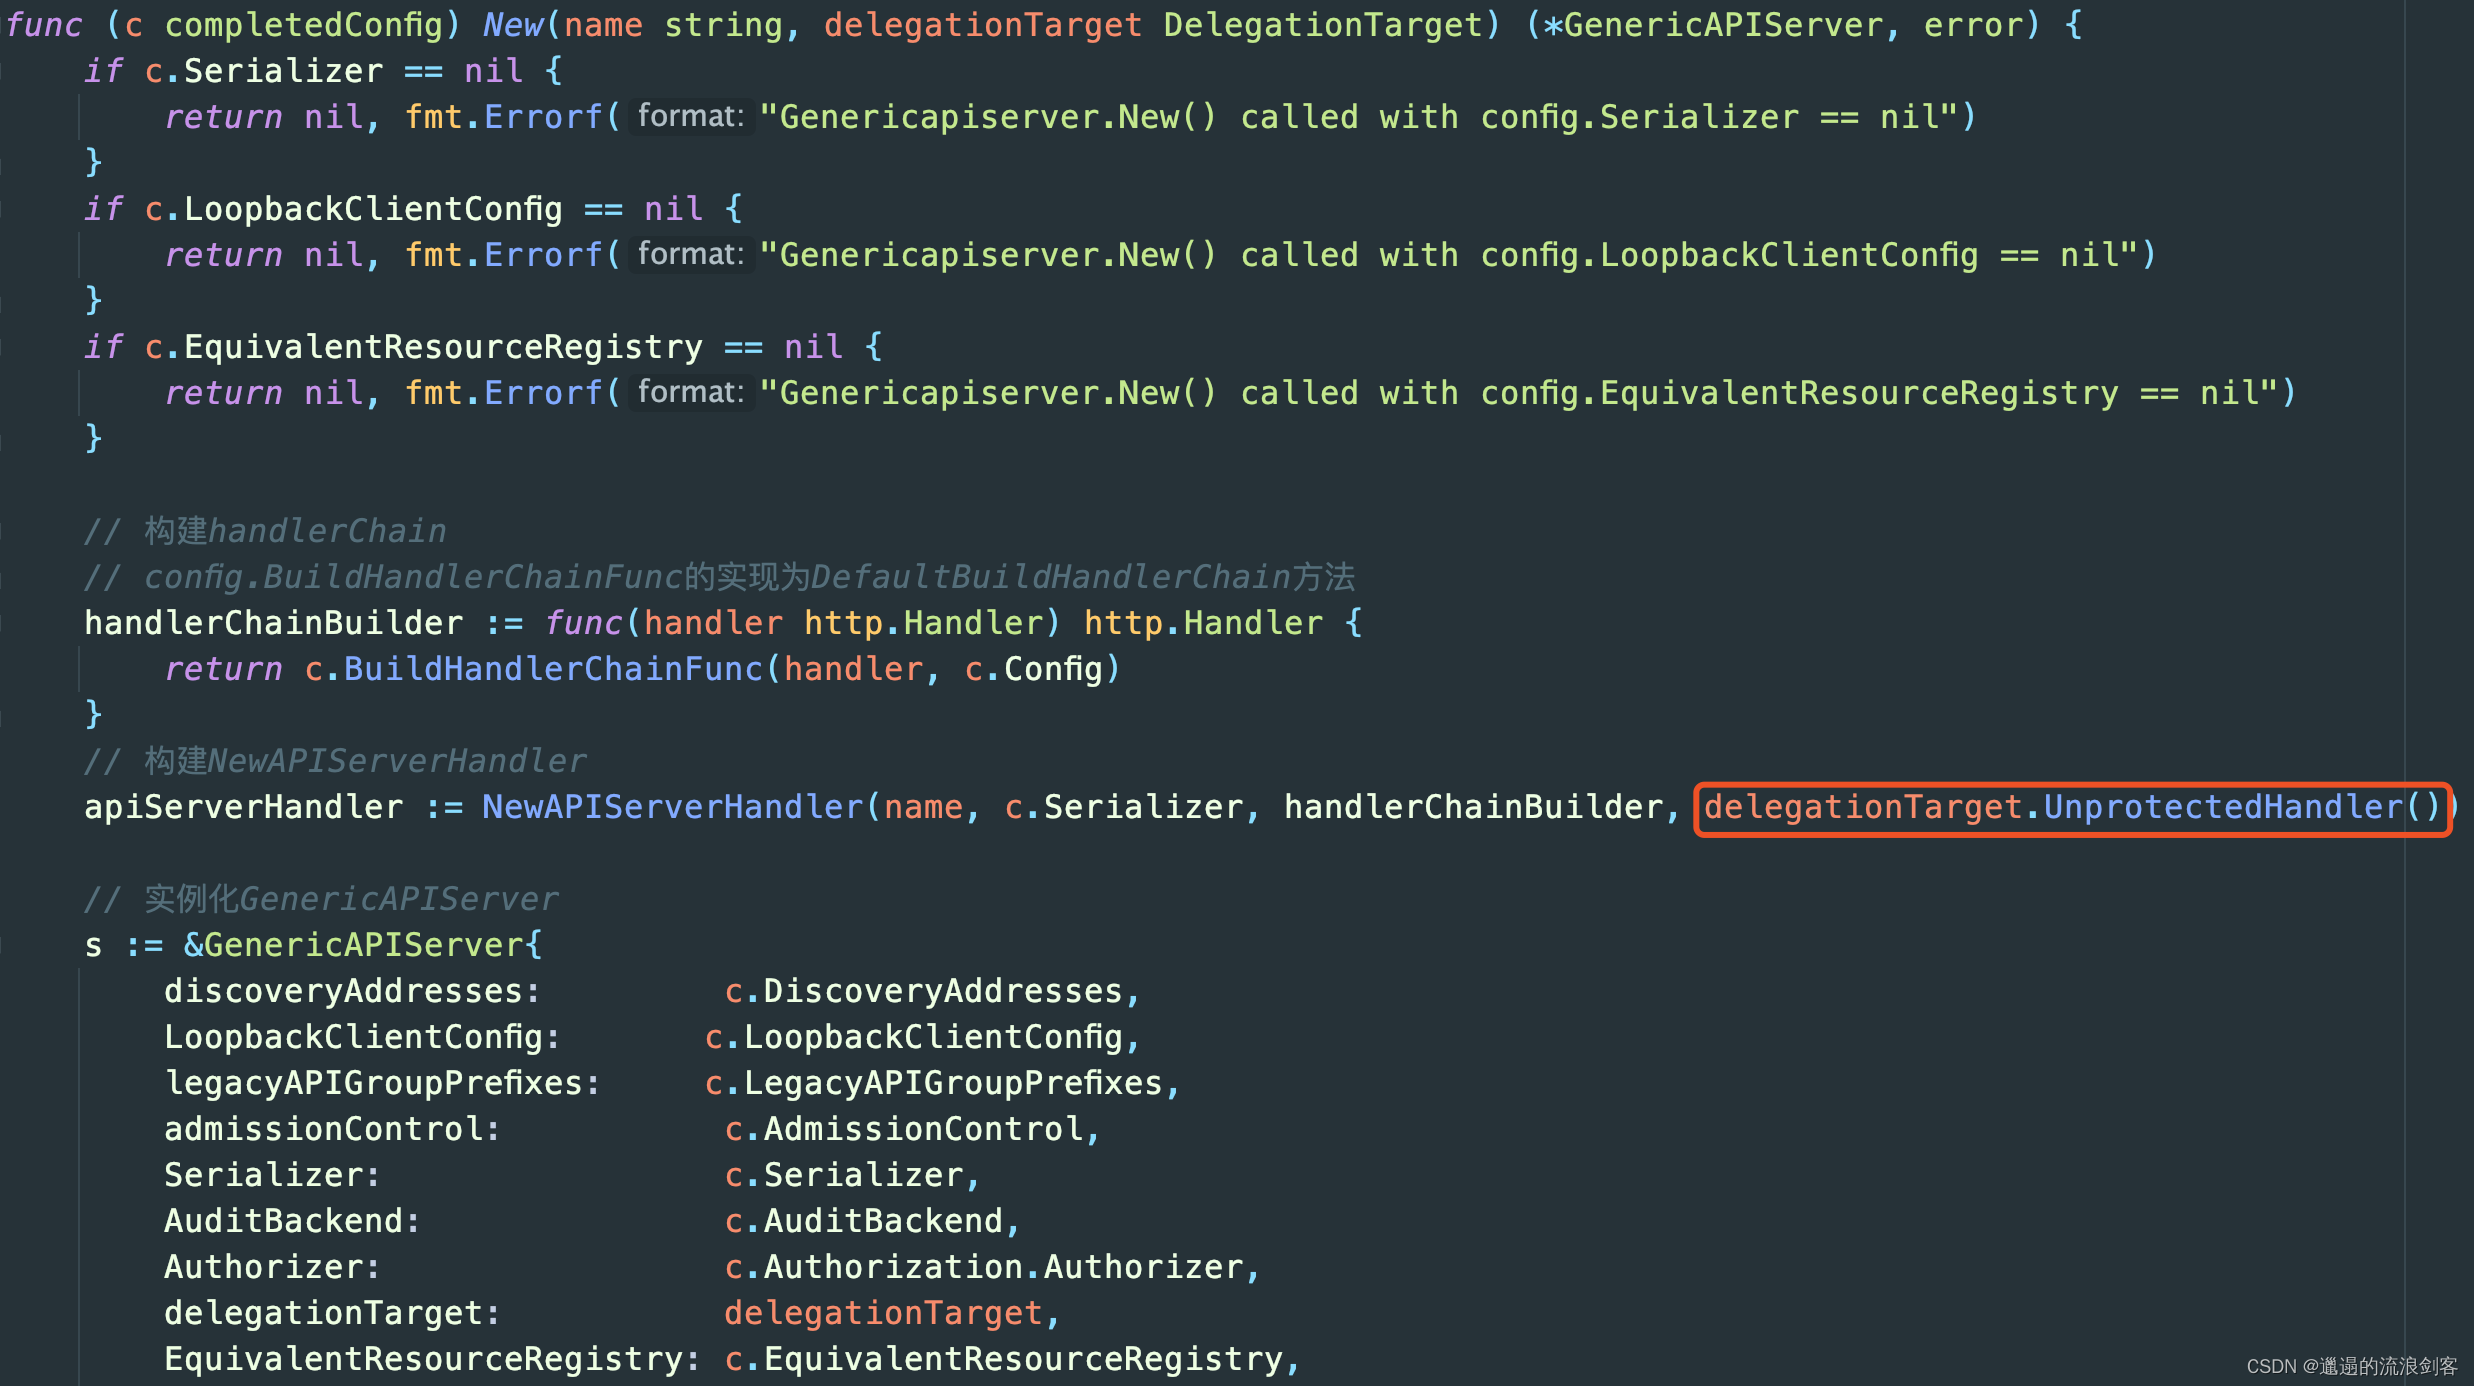Image resolution: width=2474 pixels, height=1386 pixels.
Task: Click "c.Serializer" argument in NewAPIServerHandler call
Action: (x=1123, y=806)
